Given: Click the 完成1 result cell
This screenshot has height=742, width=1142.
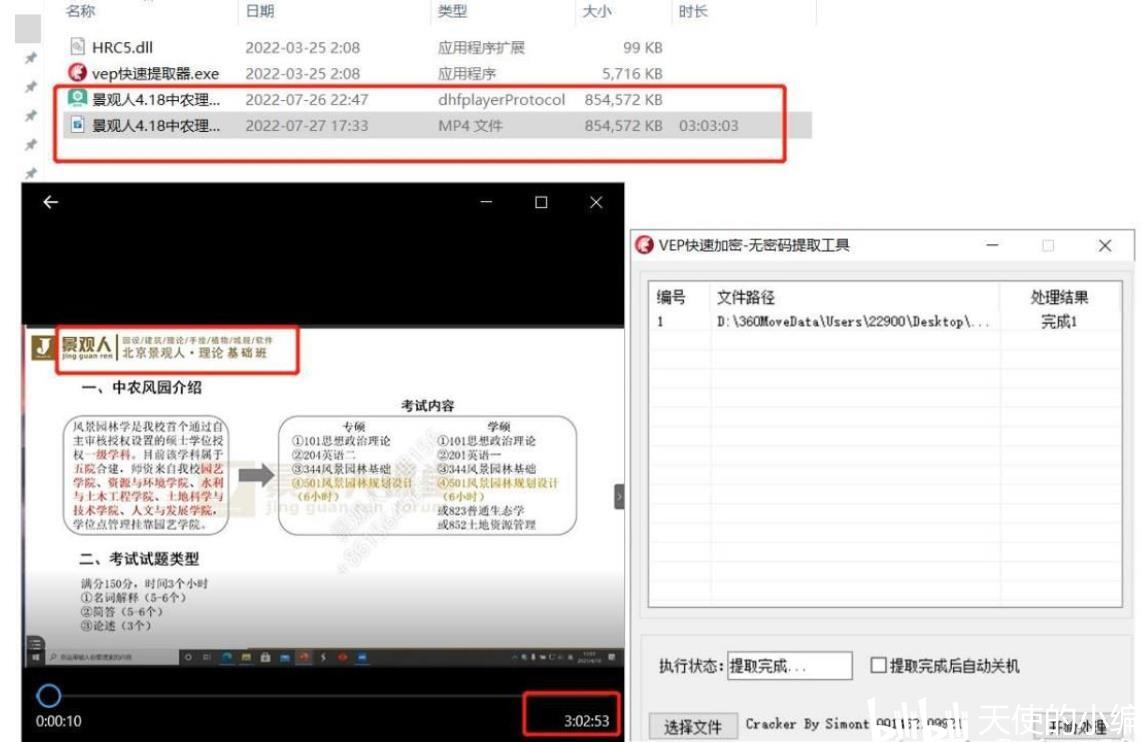Looking at the screenshot, I should pyautogui.click(x=1058, y=321).
